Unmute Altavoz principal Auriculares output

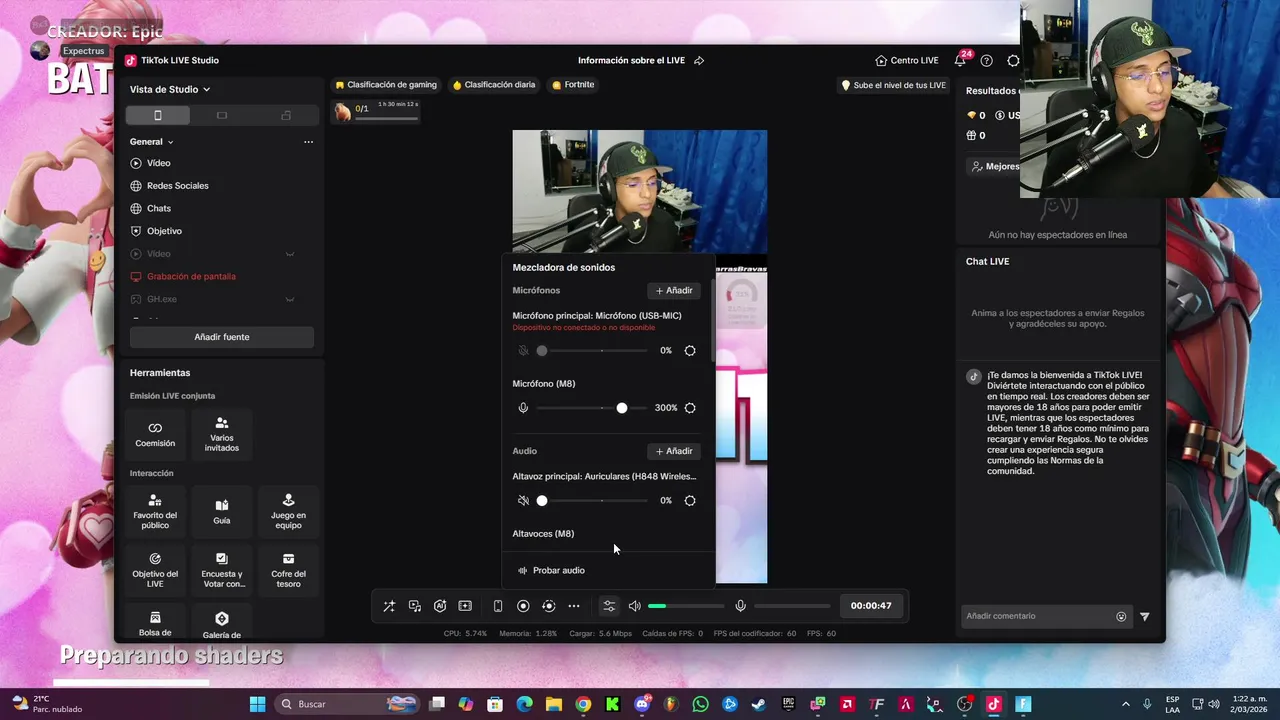click(523, 500)
